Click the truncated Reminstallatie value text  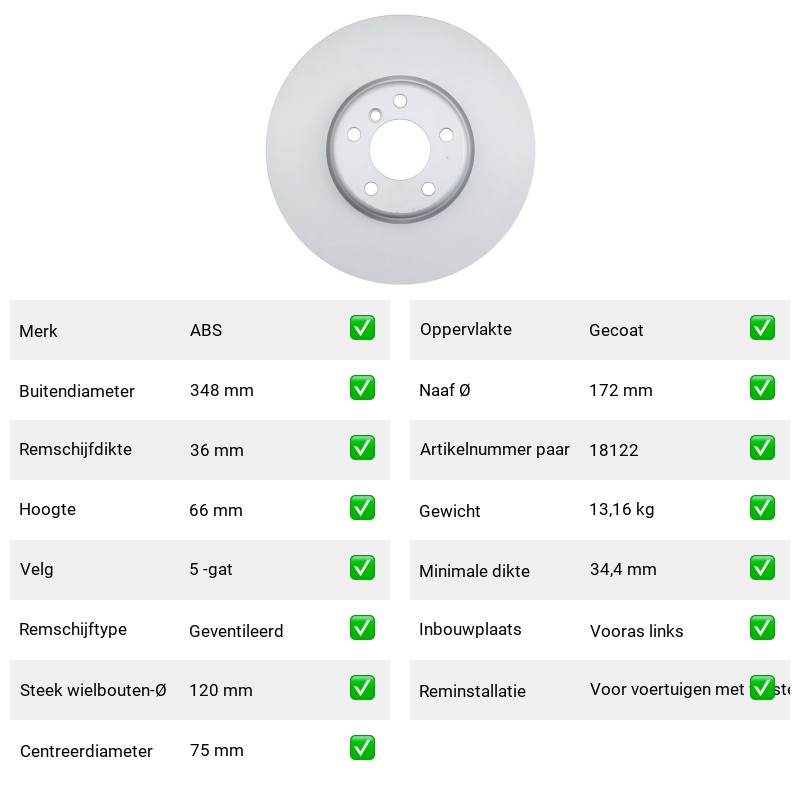click(690, 689)
